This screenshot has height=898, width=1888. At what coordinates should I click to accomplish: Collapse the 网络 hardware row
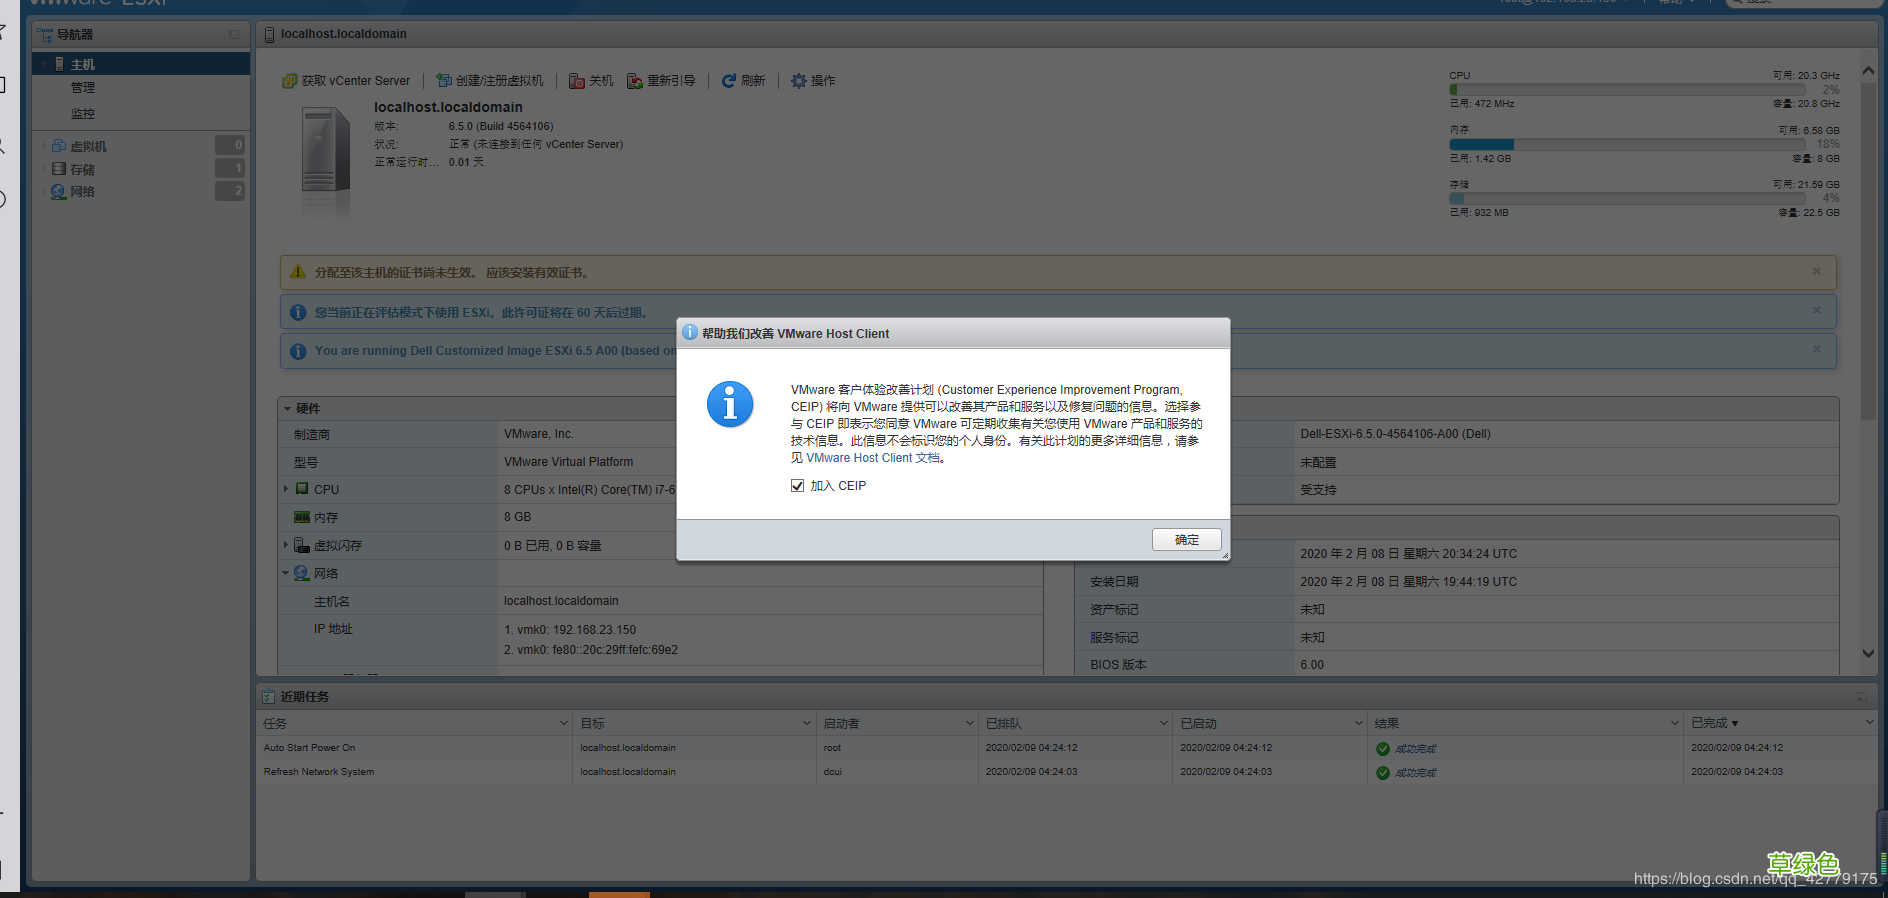coord(286,573)
